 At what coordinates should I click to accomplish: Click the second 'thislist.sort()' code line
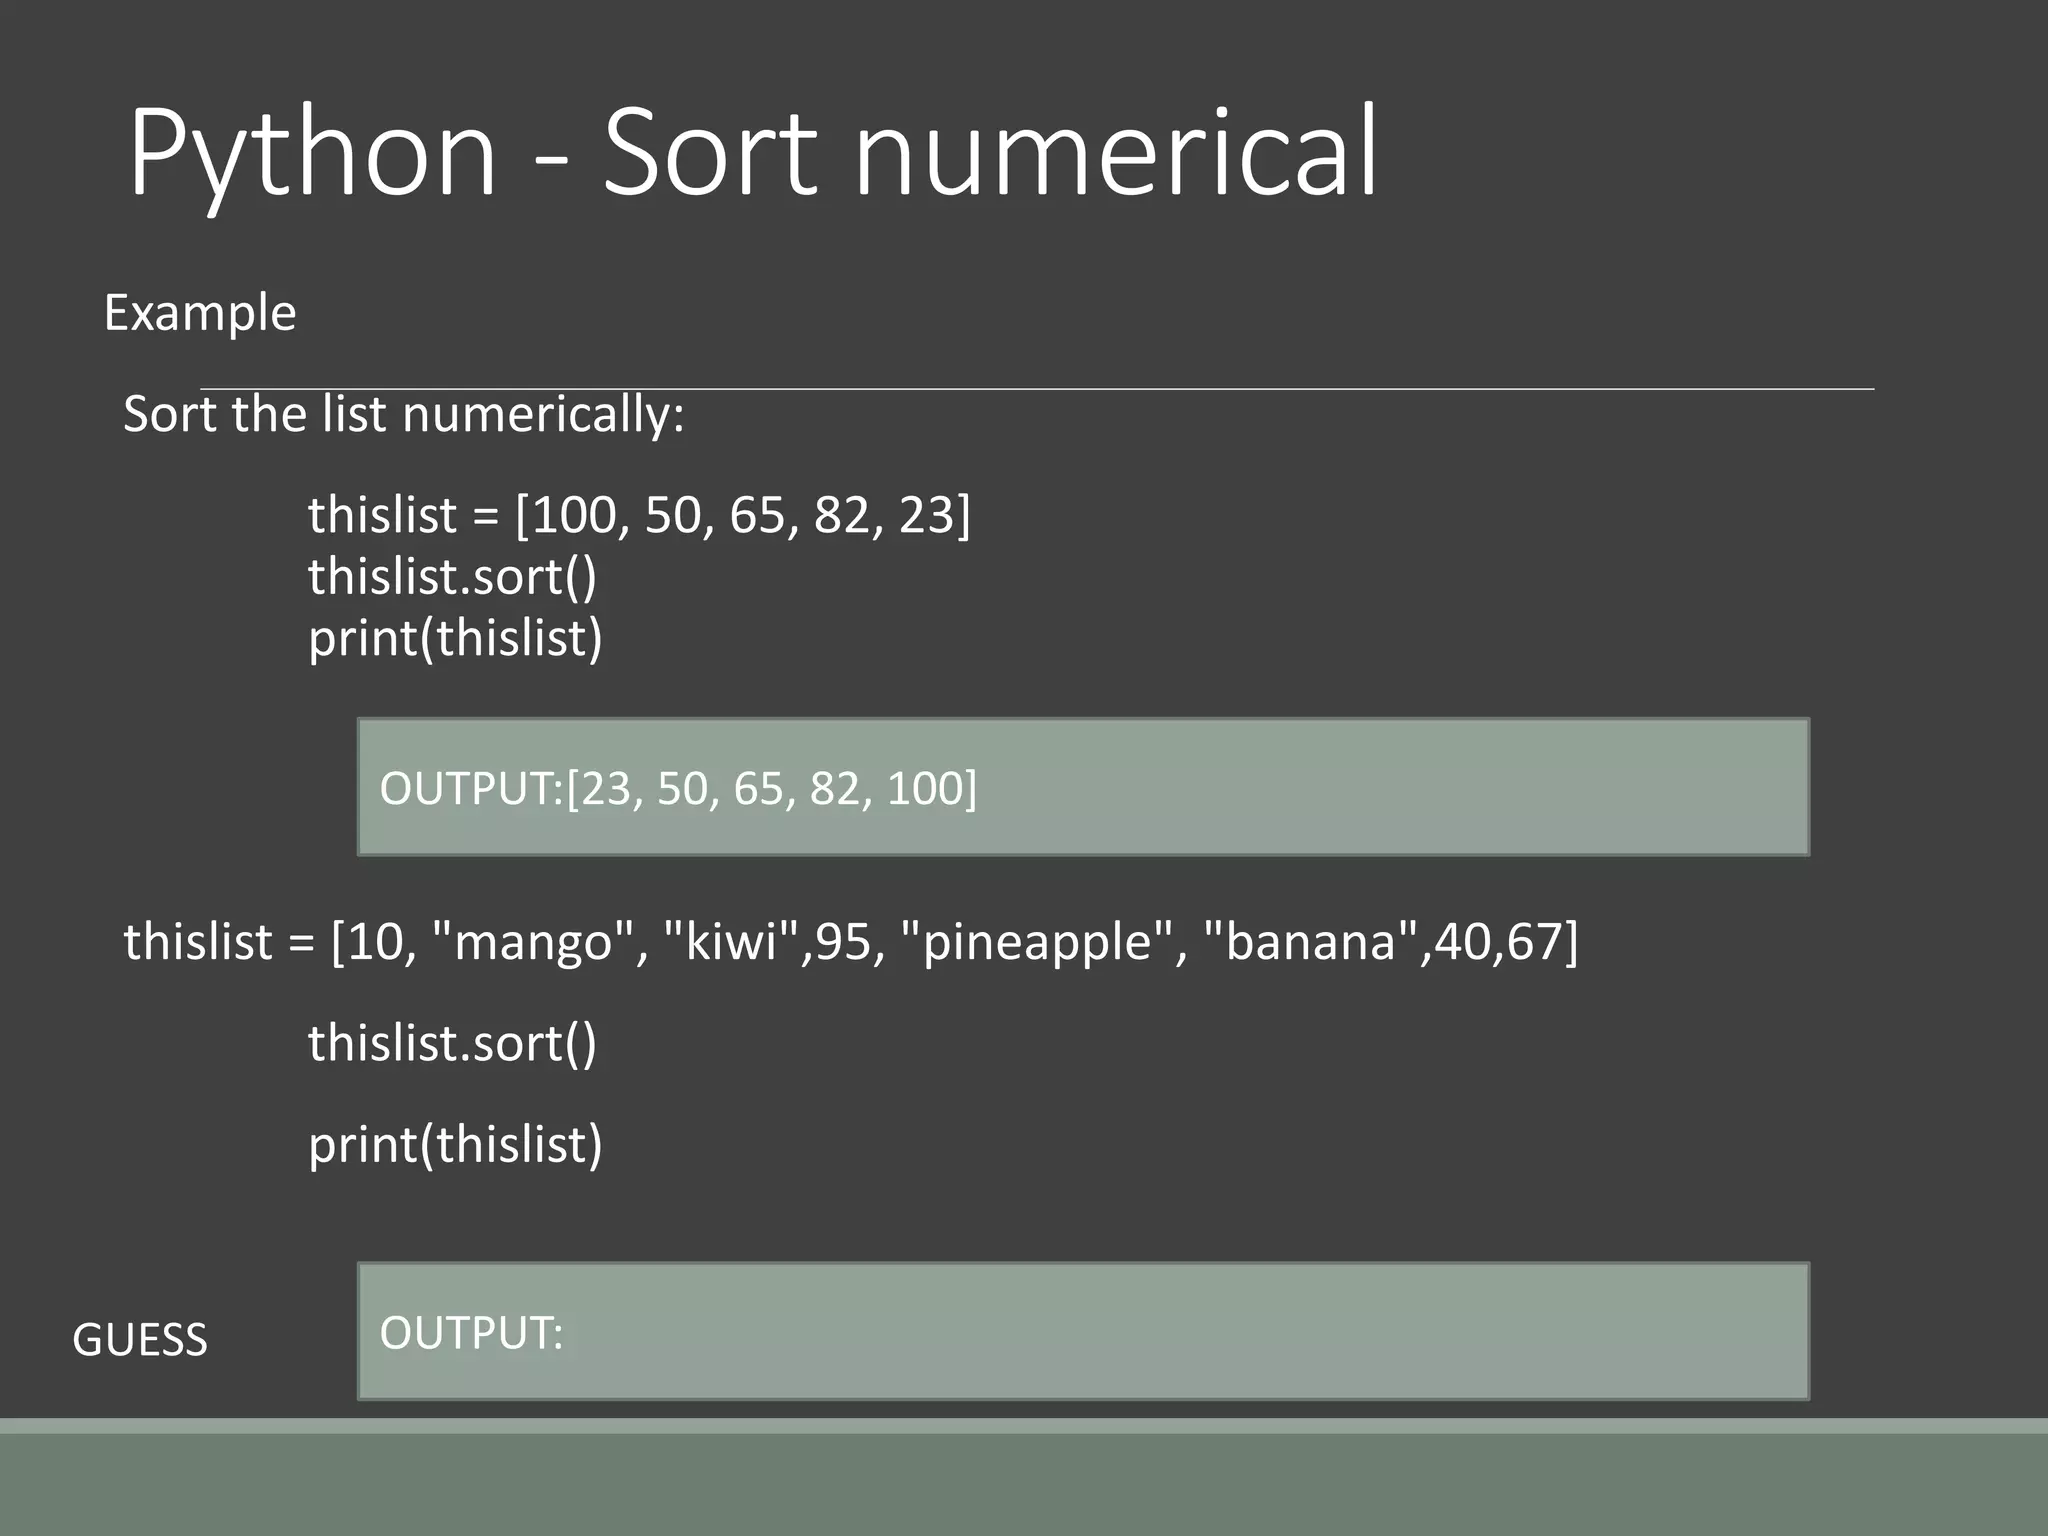(x=452, y=1043)
